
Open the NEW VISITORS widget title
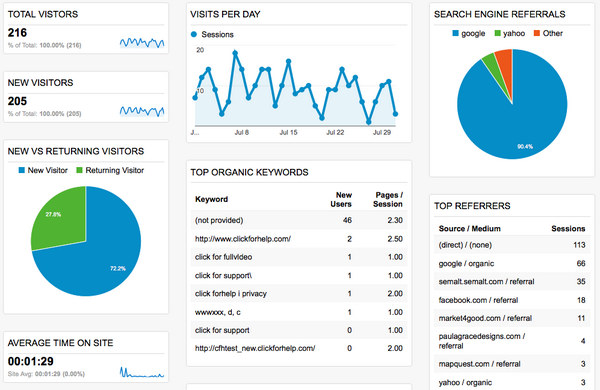tap(41, 83)
